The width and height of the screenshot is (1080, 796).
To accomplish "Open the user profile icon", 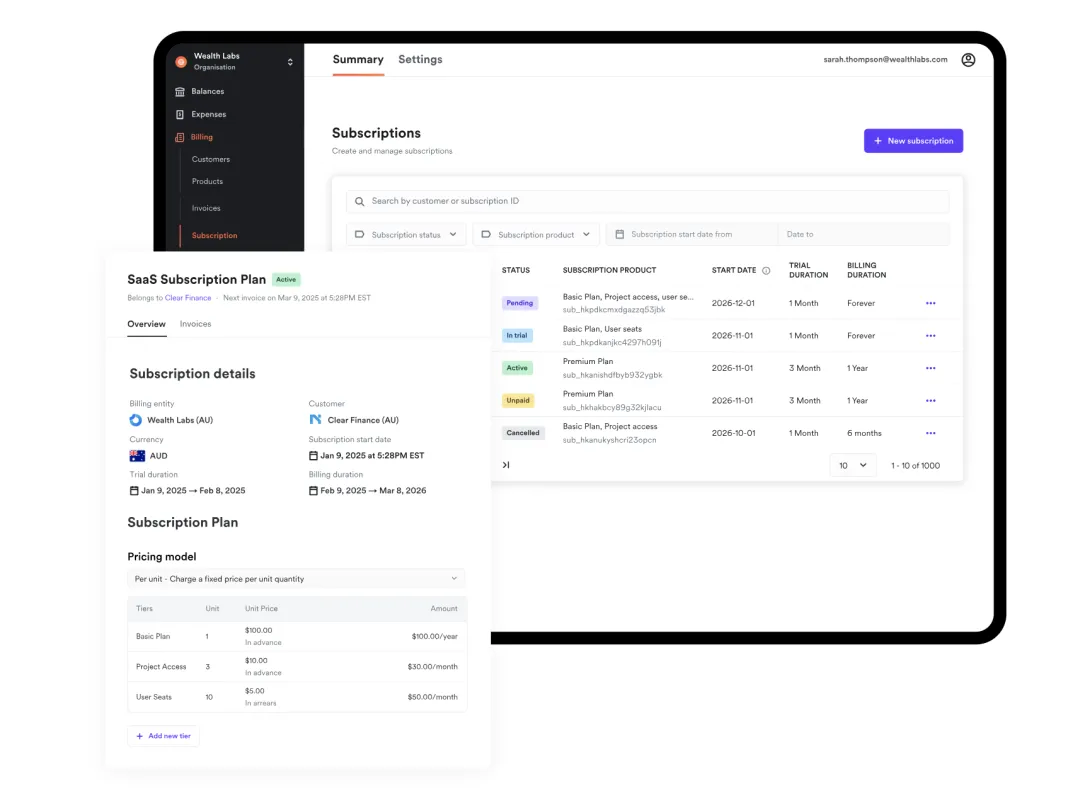I will click(x=968, y=60).
